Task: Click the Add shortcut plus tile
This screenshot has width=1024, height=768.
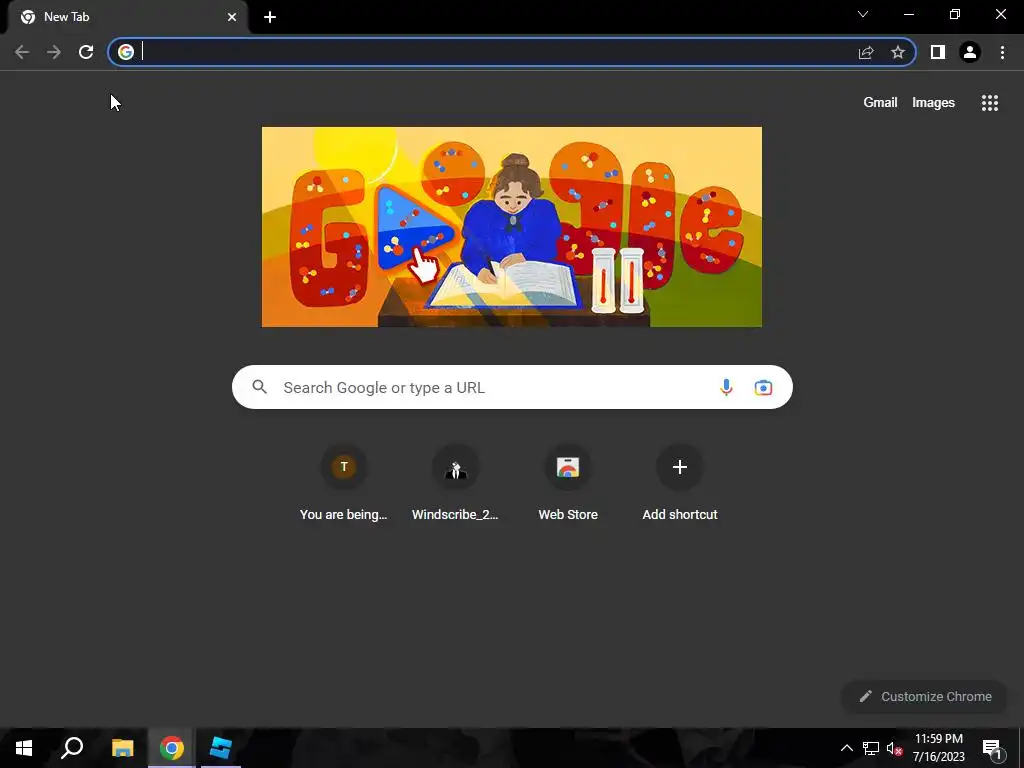Action: click(x=679, y=483)
